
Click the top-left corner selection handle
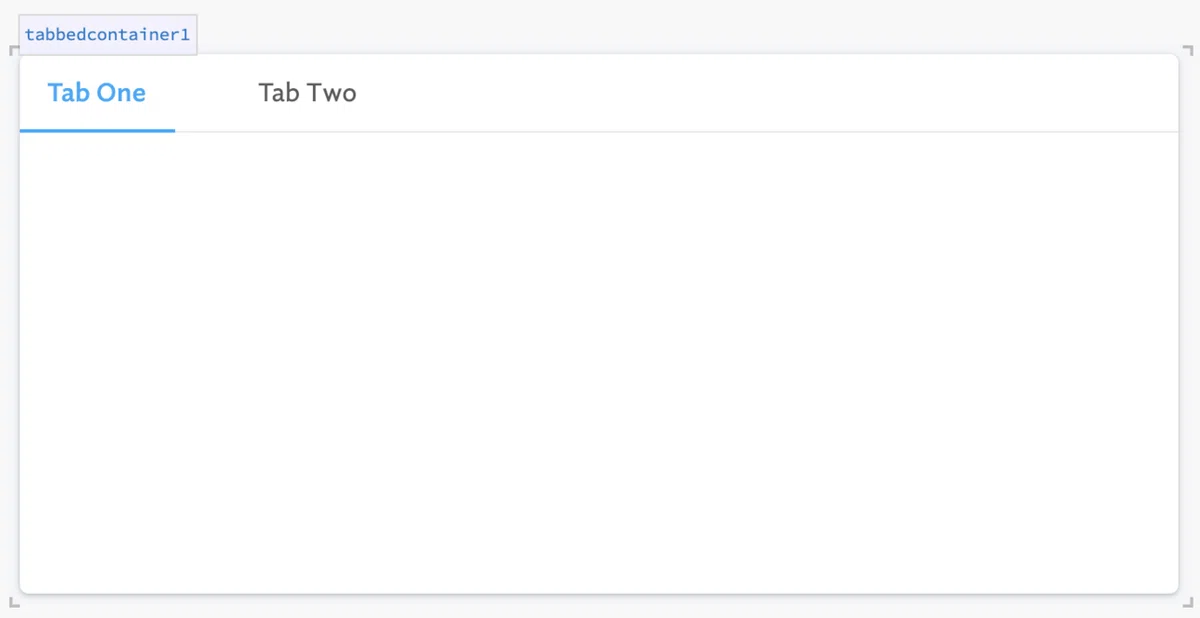coord(14,50)
